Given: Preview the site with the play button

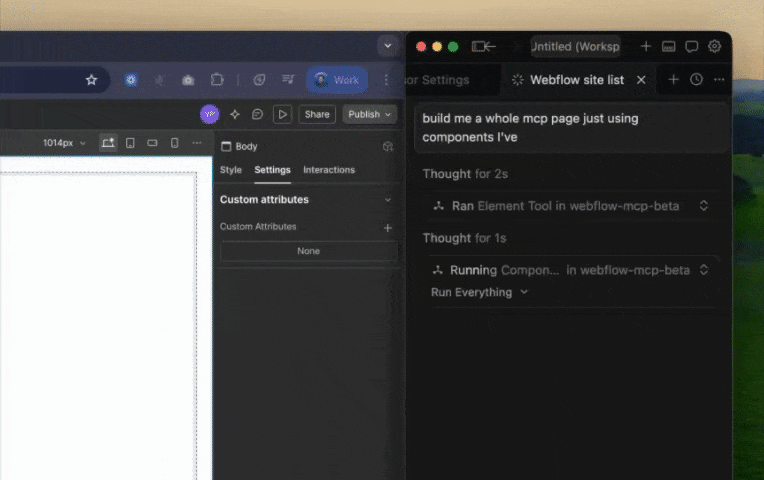Looking at the screenshot, I should (x=282, y=115).
